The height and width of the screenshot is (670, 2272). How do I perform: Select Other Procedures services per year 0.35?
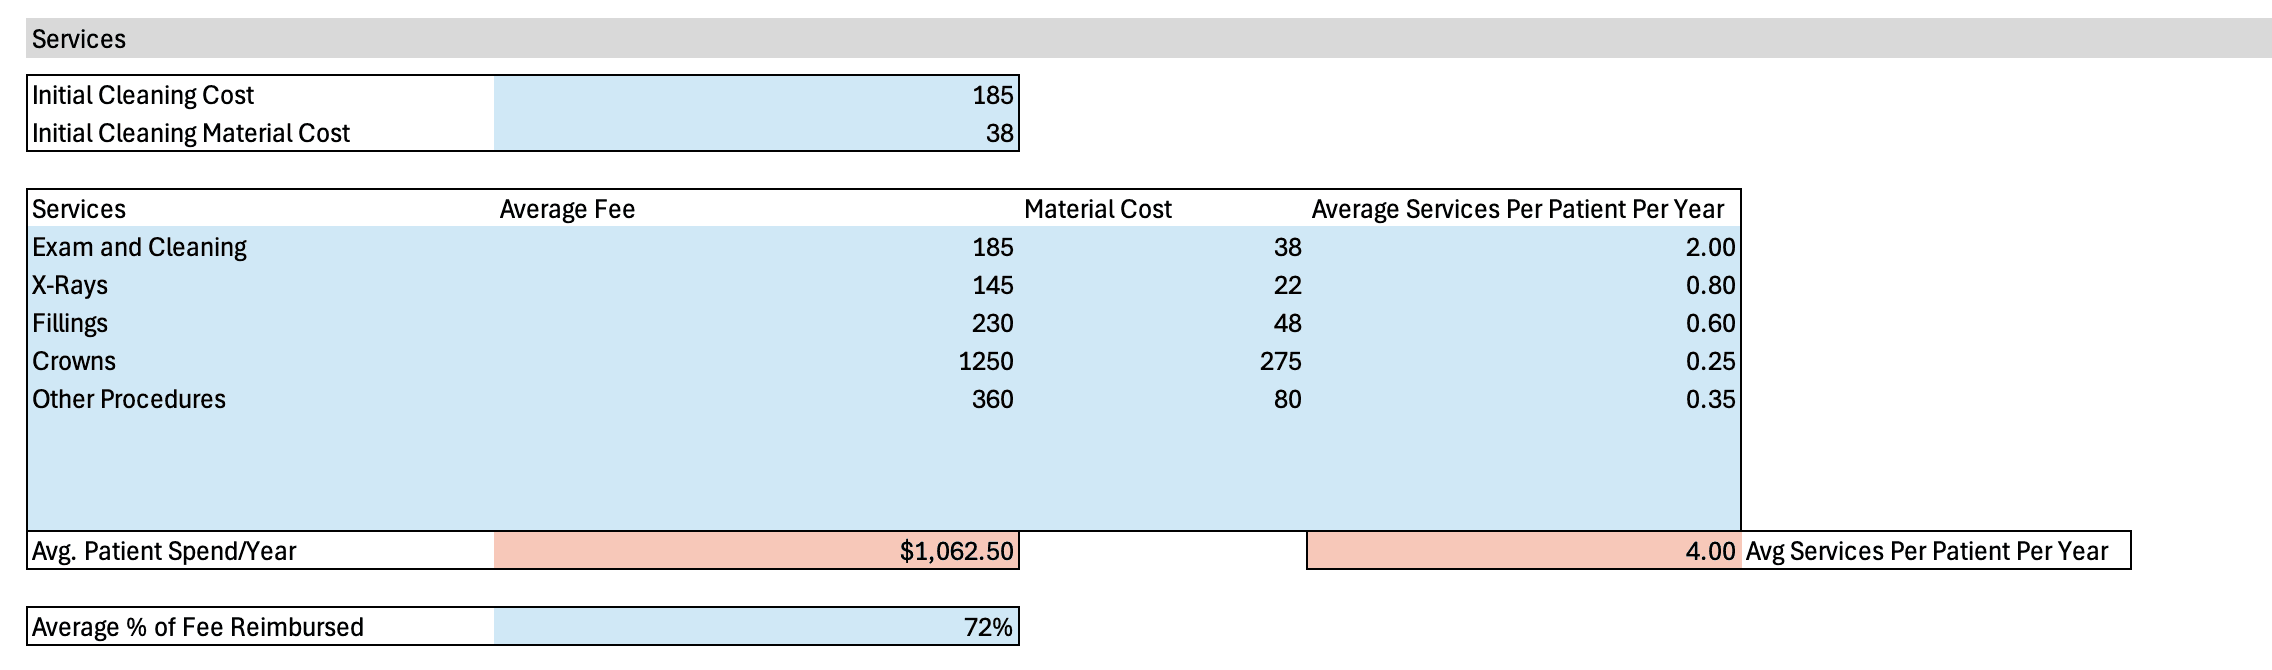1523,400
